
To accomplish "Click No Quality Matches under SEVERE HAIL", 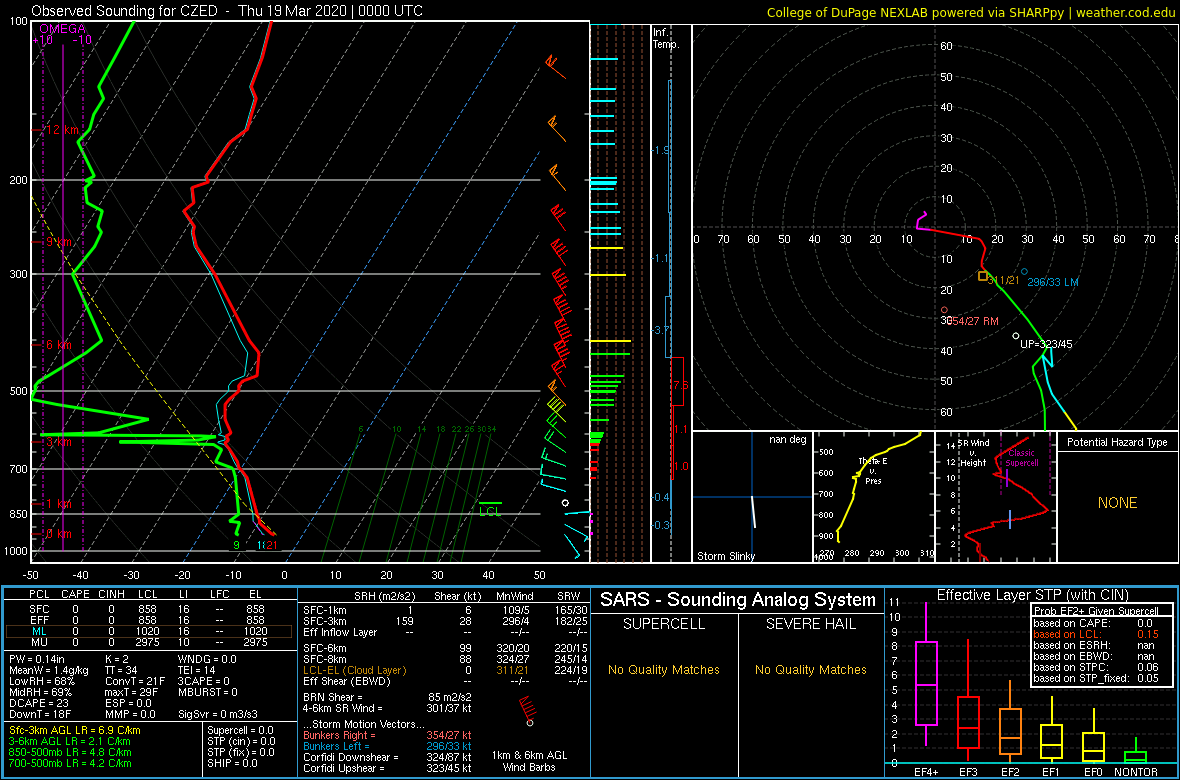I will 810,669.
